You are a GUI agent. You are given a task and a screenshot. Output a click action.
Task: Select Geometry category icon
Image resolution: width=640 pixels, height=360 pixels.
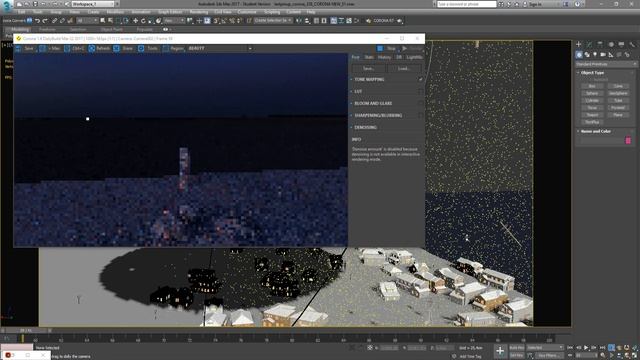(x=579, y=54)
